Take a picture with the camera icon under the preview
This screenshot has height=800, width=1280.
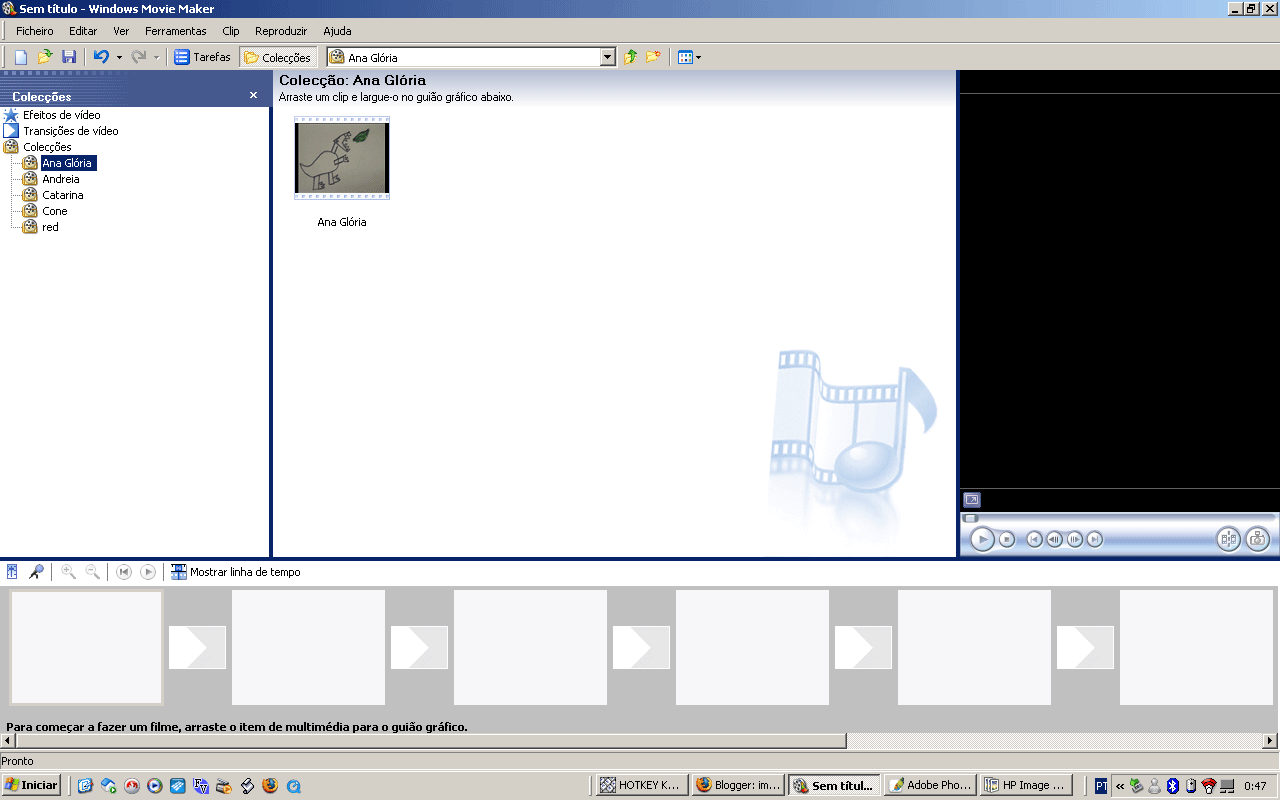[1257, 539]
